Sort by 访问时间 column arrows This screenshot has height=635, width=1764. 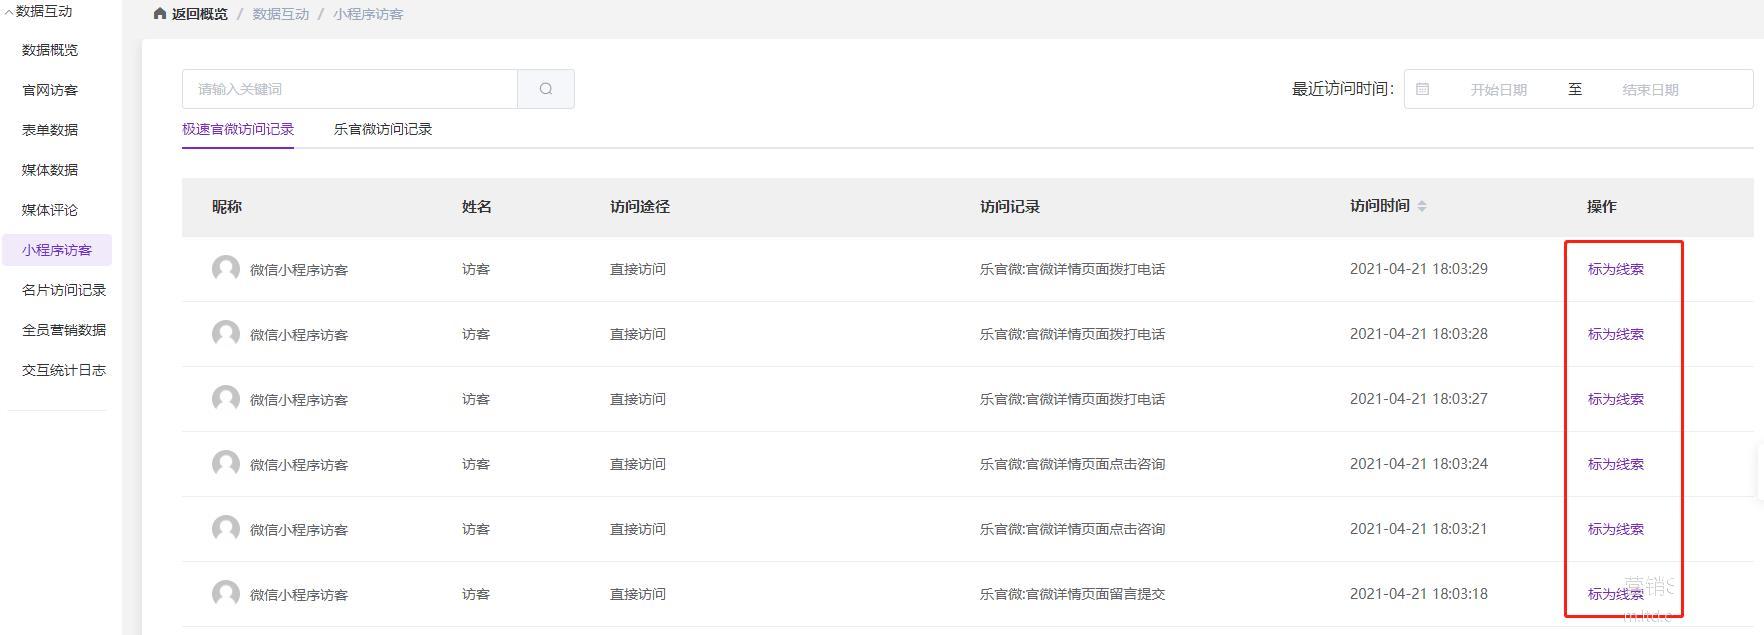(1422, 206)
